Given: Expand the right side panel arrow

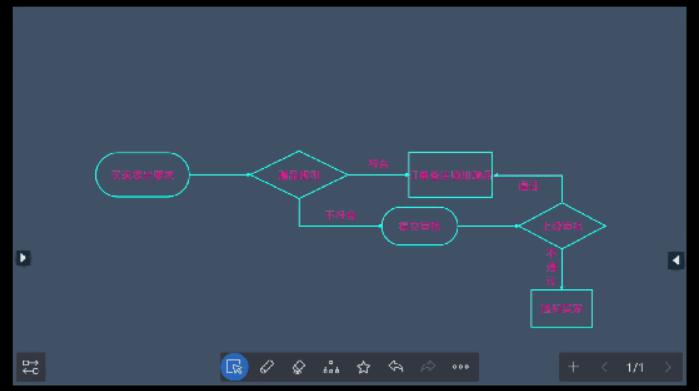Looking at the screenshot, I should (x=676, y=260).
